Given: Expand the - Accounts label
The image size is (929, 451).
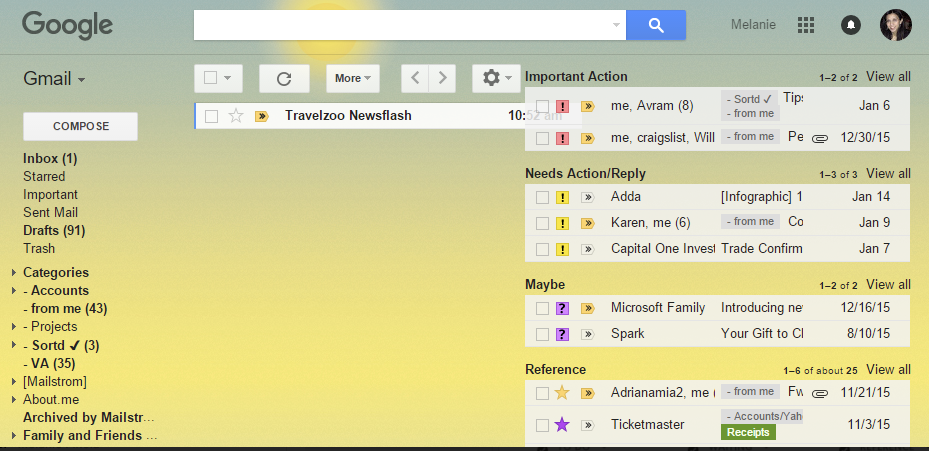Looking at the screenshot, I should (14, 290).
